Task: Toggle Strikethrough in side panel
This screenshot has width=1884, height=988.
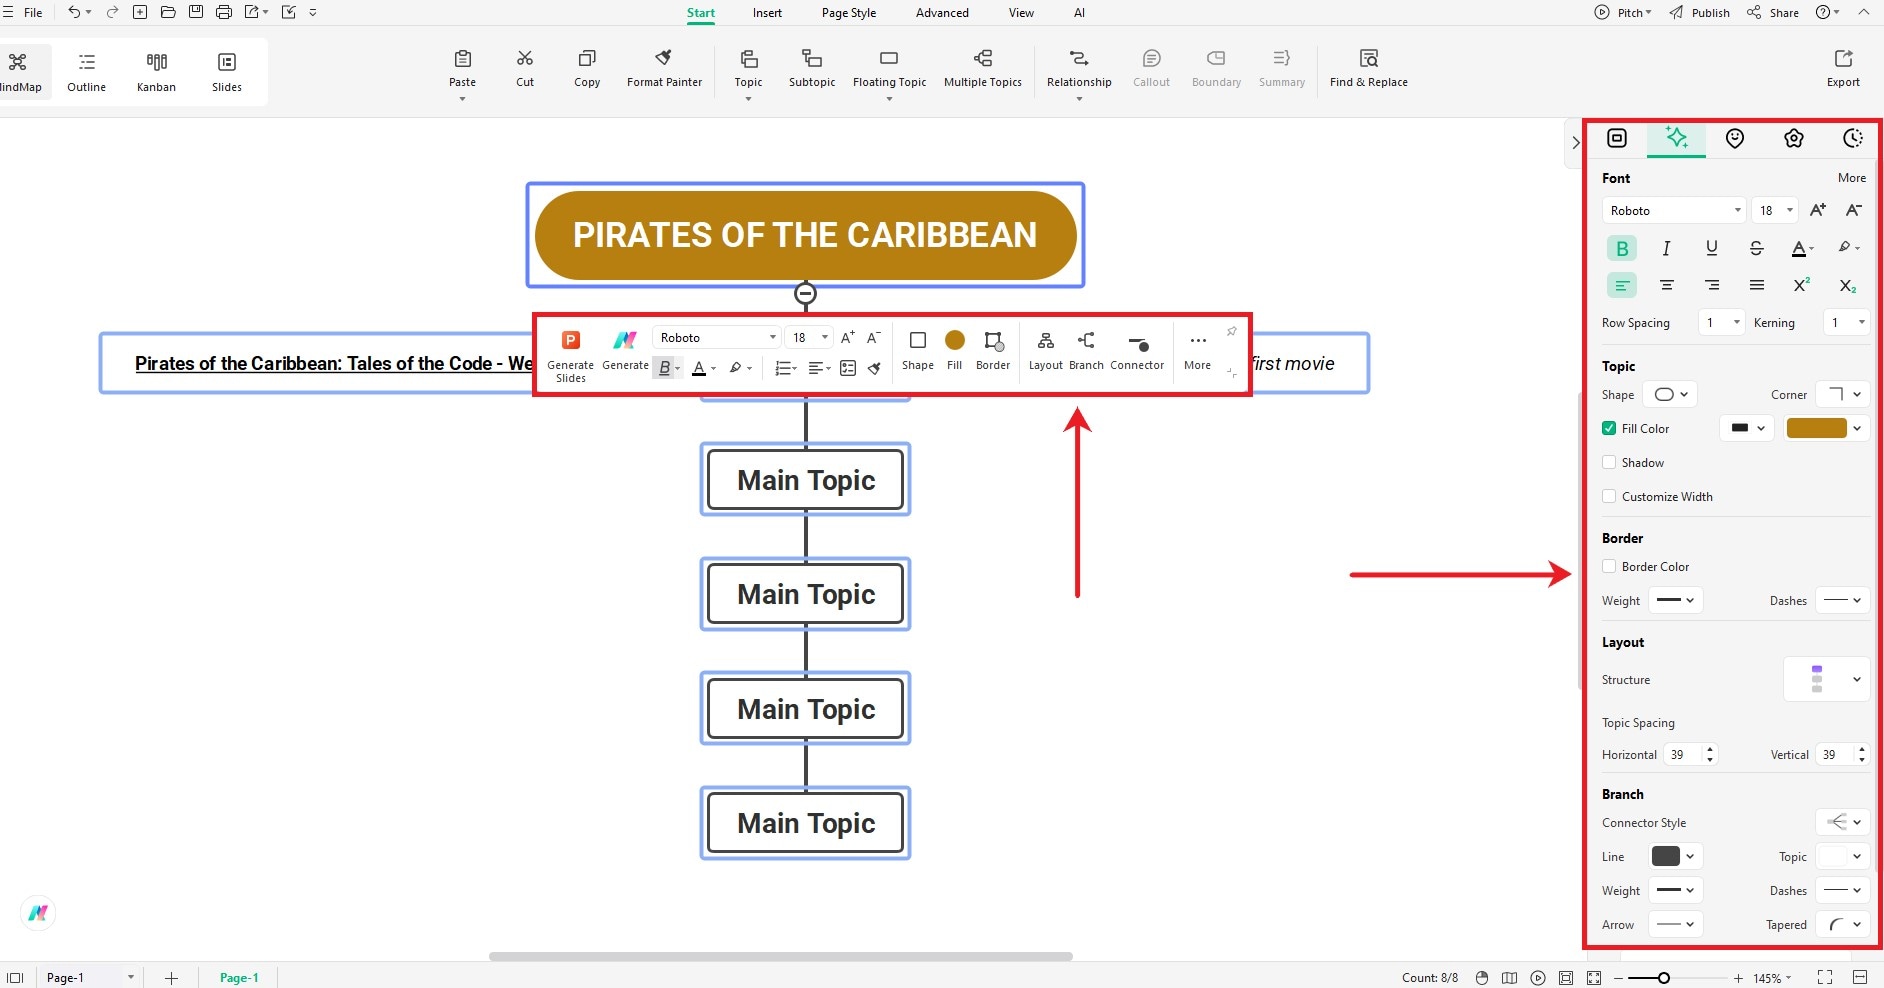Action: coord(1756,248)
